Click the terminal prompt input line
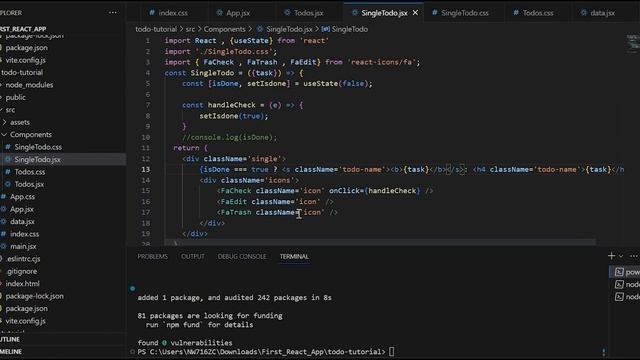Viewport: 640px width, 360px height. tap(265, 351)
